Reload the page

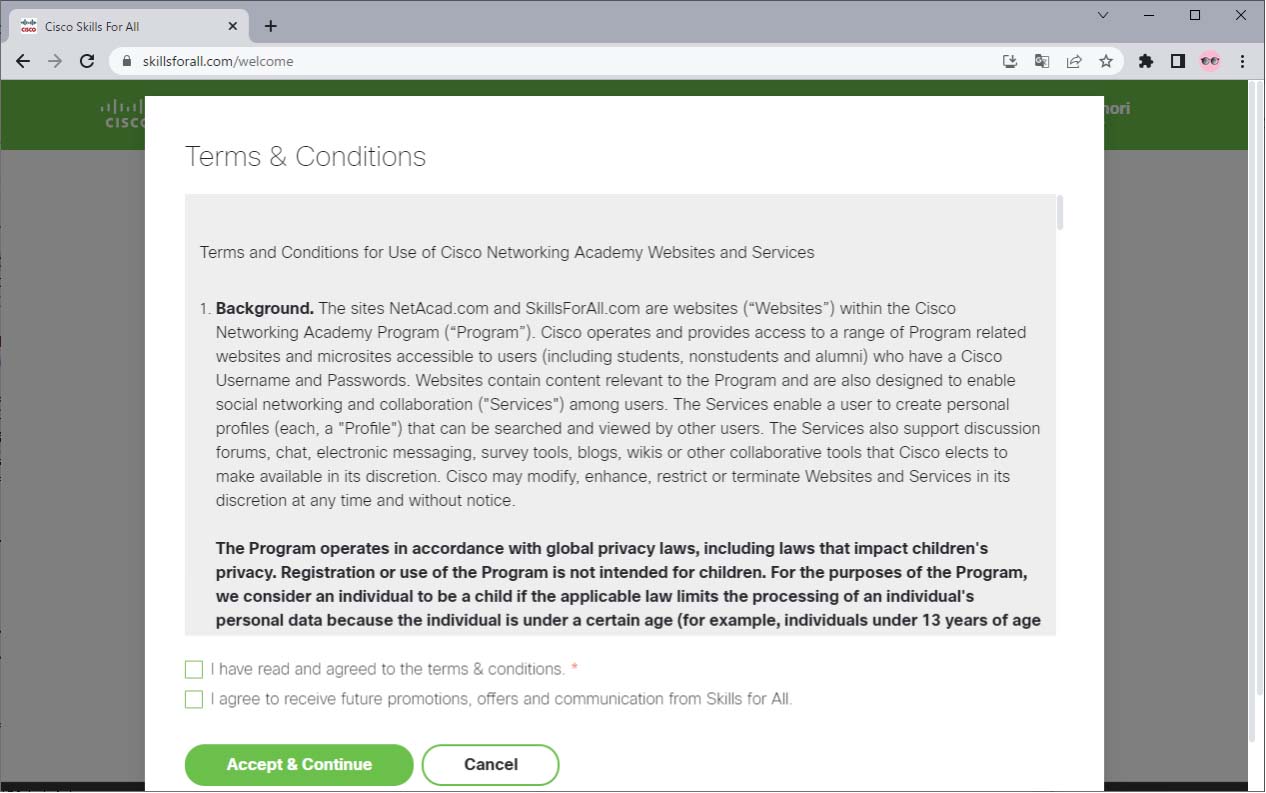pos(87,61)
